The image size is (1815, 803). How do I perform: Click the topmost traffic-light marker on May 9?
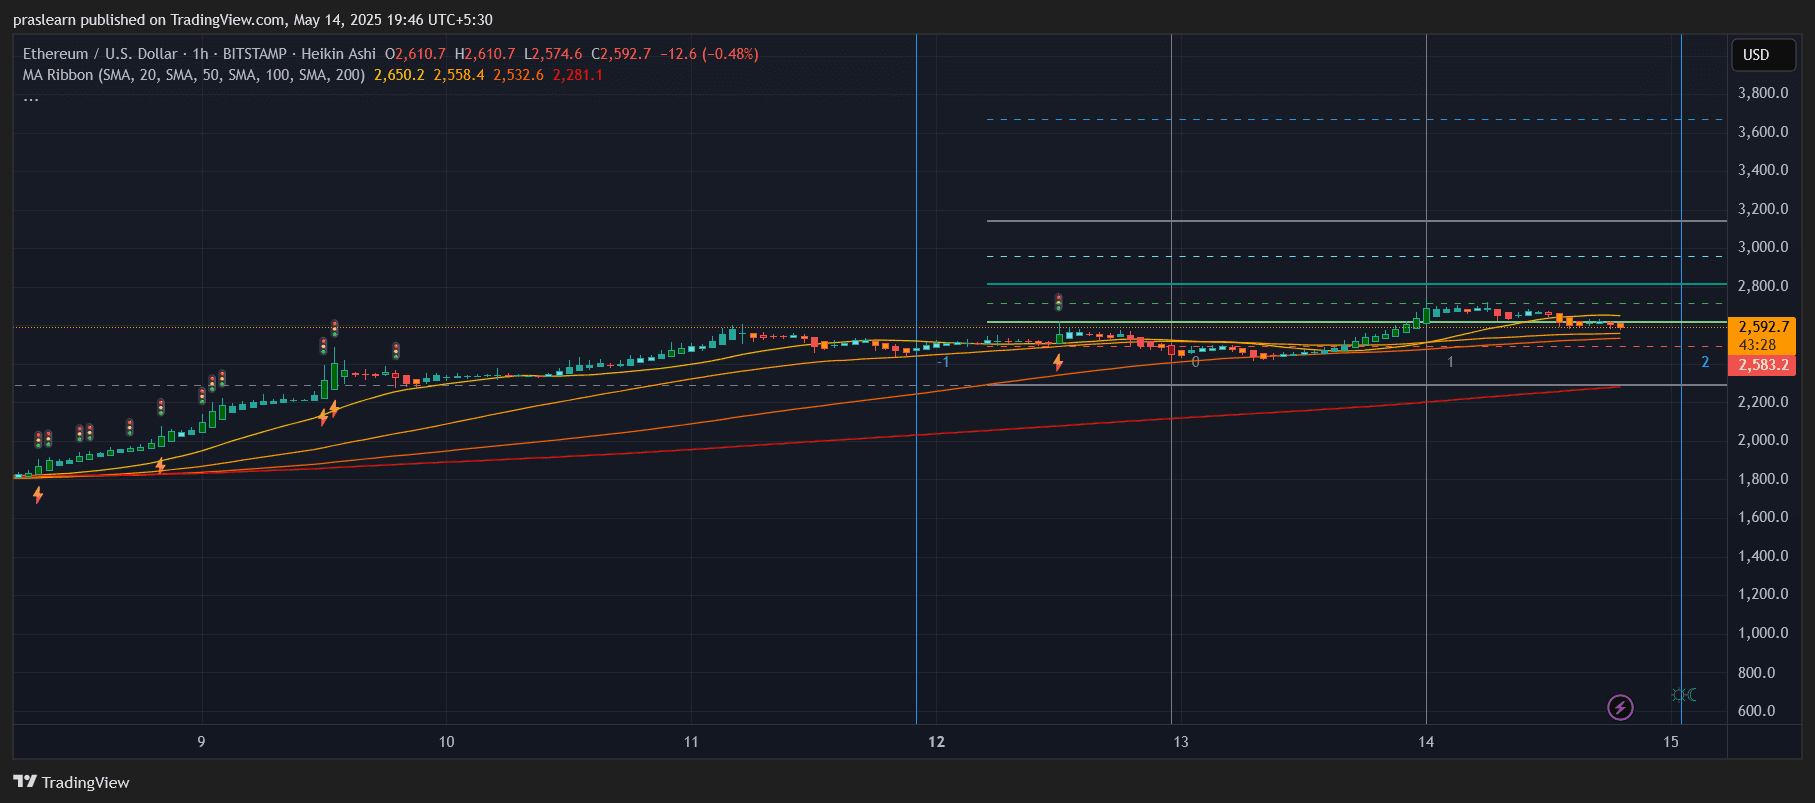coord(335,328)
